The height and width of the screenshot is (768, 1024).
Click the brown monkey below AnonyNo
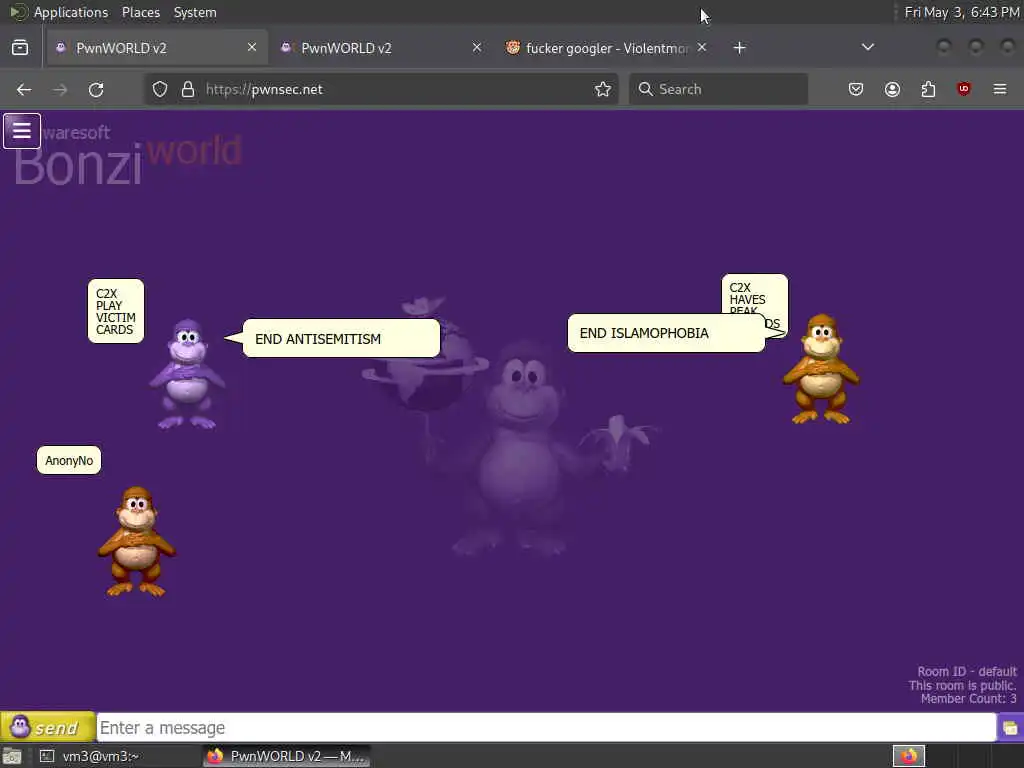click(136, 541)
